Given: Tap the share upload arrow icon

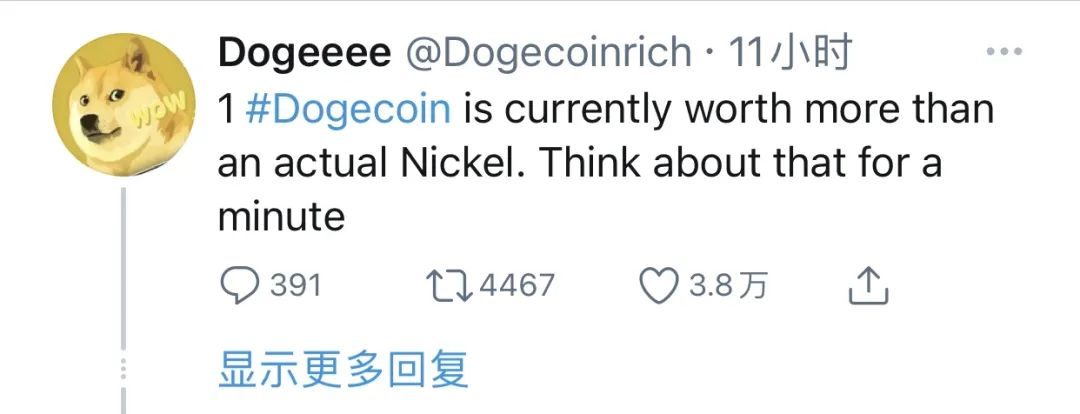Looking at the screenshot, I should (868, 286).
